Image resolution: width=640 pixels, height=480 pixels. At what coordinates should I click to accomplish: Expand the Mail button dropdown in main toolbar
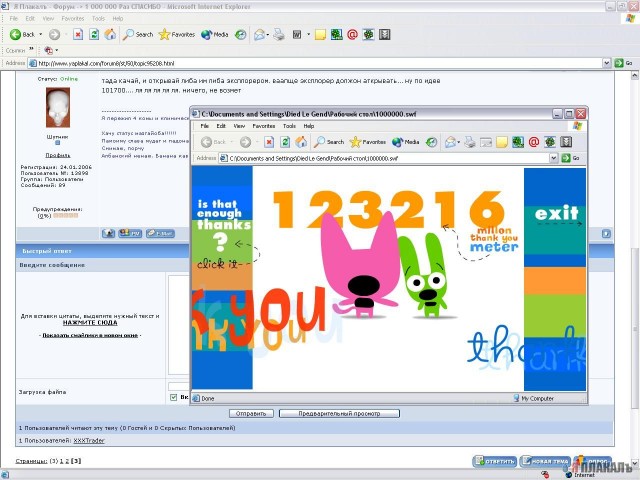coord(268,35)
